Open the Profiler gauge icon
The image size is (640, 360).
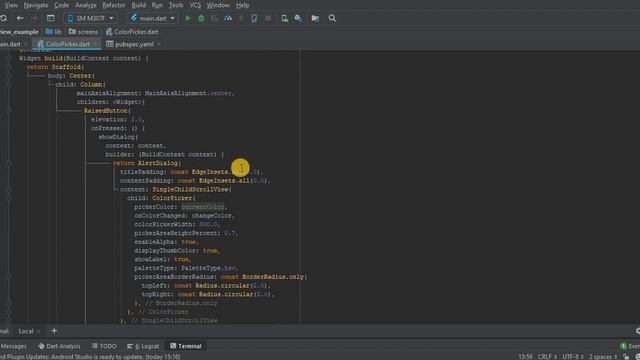pyautogui.click(x=228, y=18)
